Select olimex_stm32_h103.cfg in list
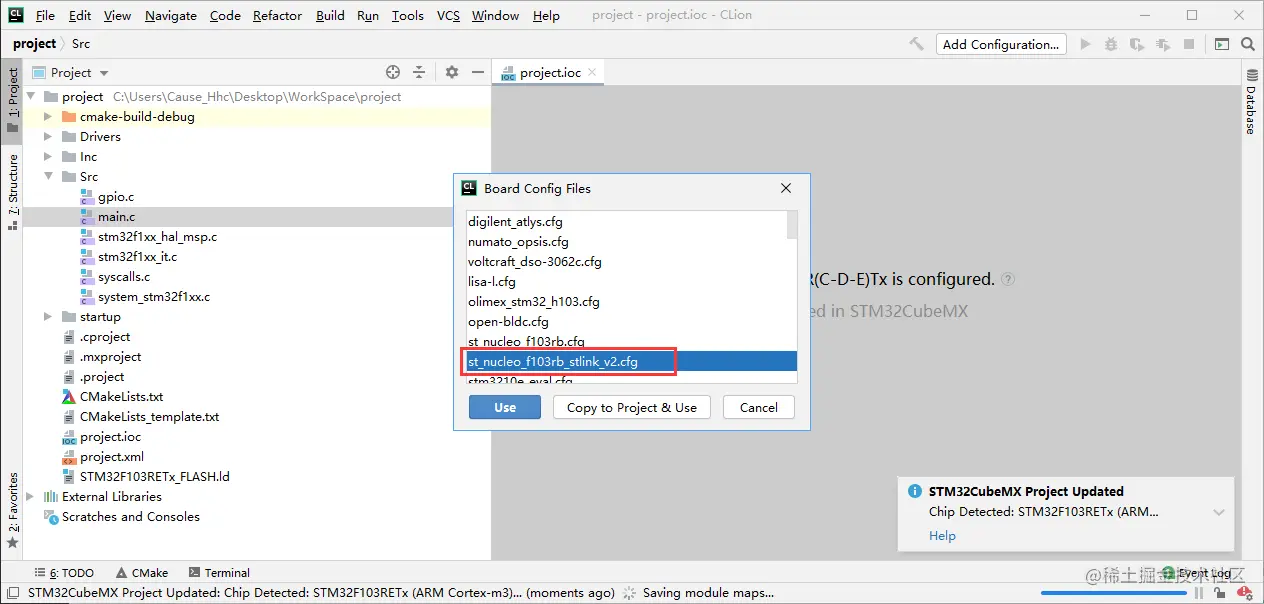Viewport: 1264px width, 604px height. coord(626,302)
